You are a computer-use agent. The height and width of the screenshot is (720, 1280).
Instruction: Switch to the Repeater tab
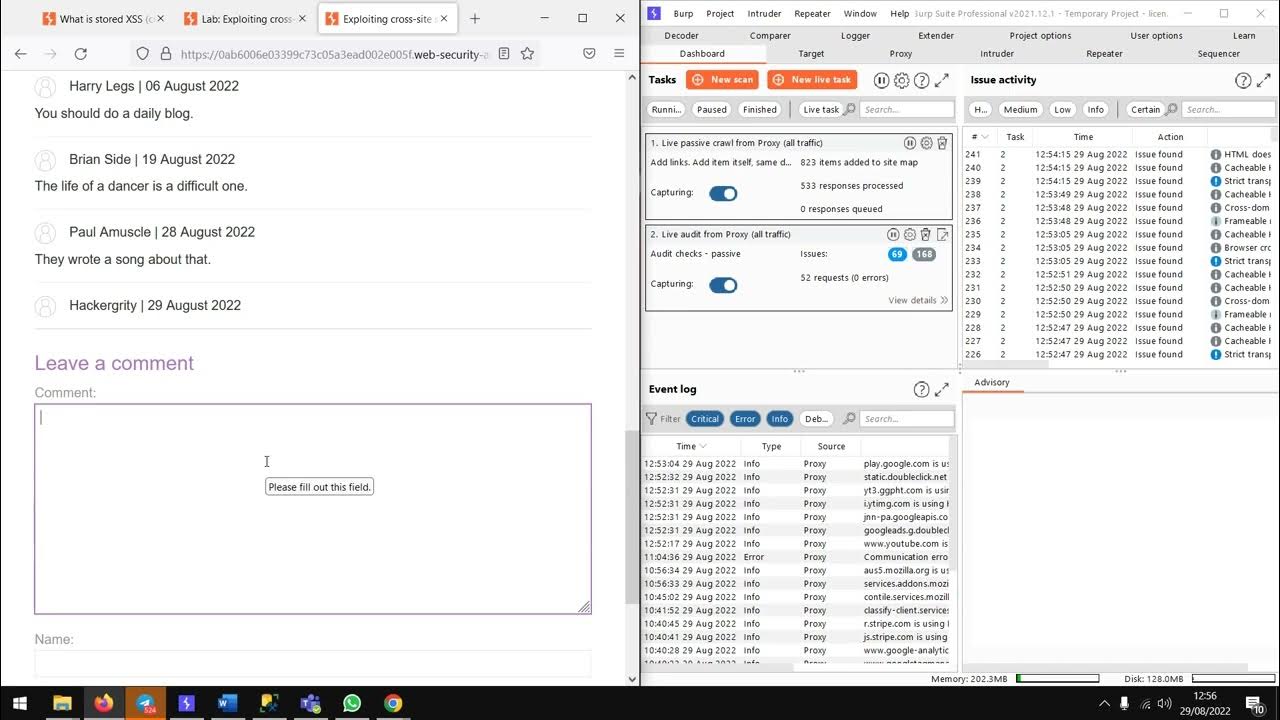click(1104, 54)
